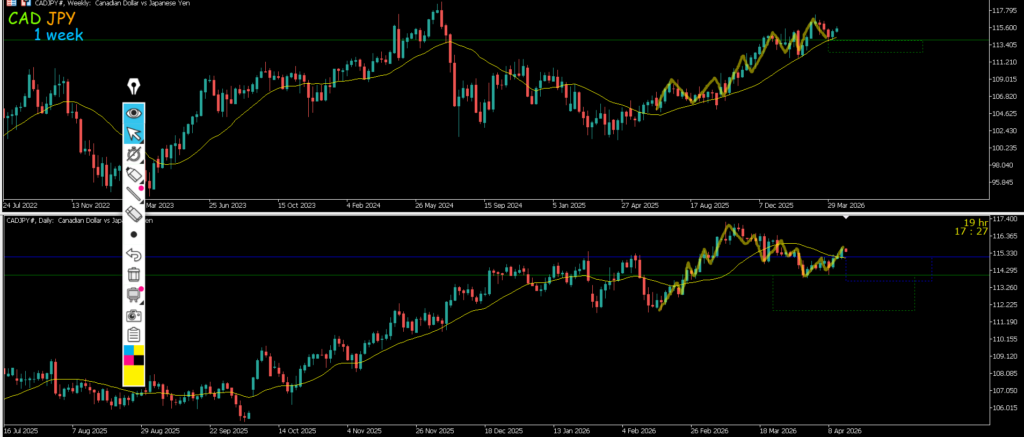Click the crossed-circle tool below the cursor
This screenshot has width=1024, height=437.
coord(133,155)
